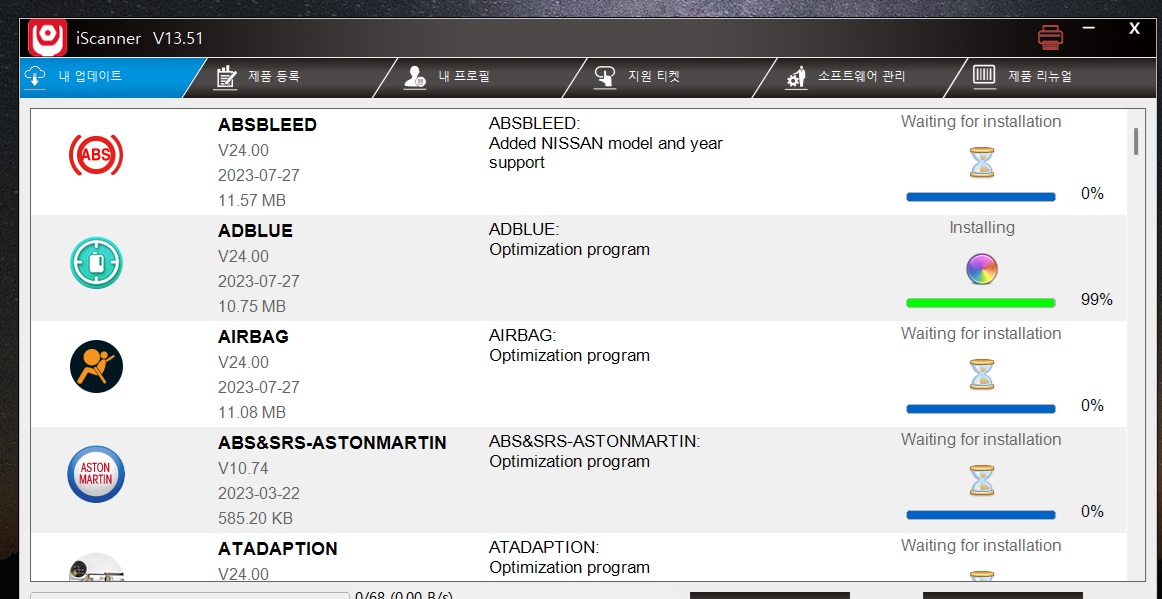Click the spinning color wheel for ADBLUE
The image size is (1162, 599).
pos(982,269)
